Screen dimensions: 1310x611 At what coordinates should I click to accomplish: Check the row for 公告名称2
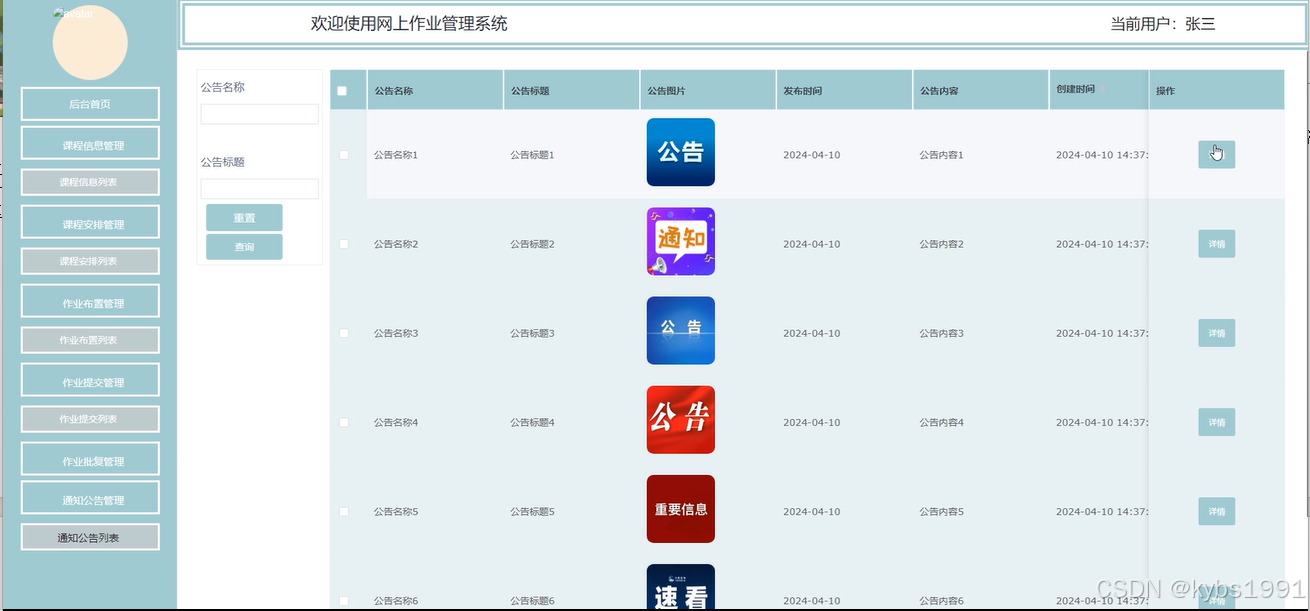pyautogui.click(x=344, y=244)
